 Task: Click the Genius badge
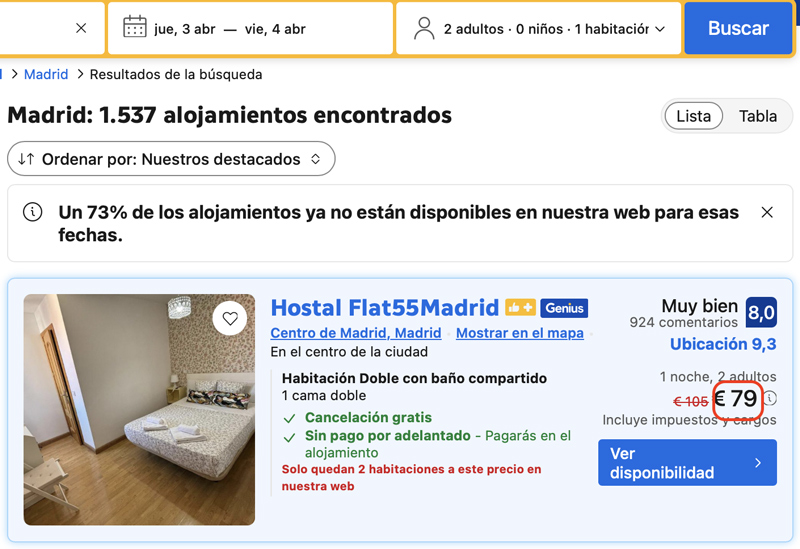[564, 308]
